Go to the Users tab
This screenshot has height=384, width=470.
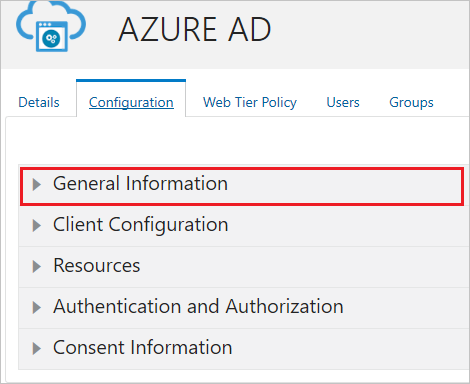pyautogui.click(x=343, y=102)
